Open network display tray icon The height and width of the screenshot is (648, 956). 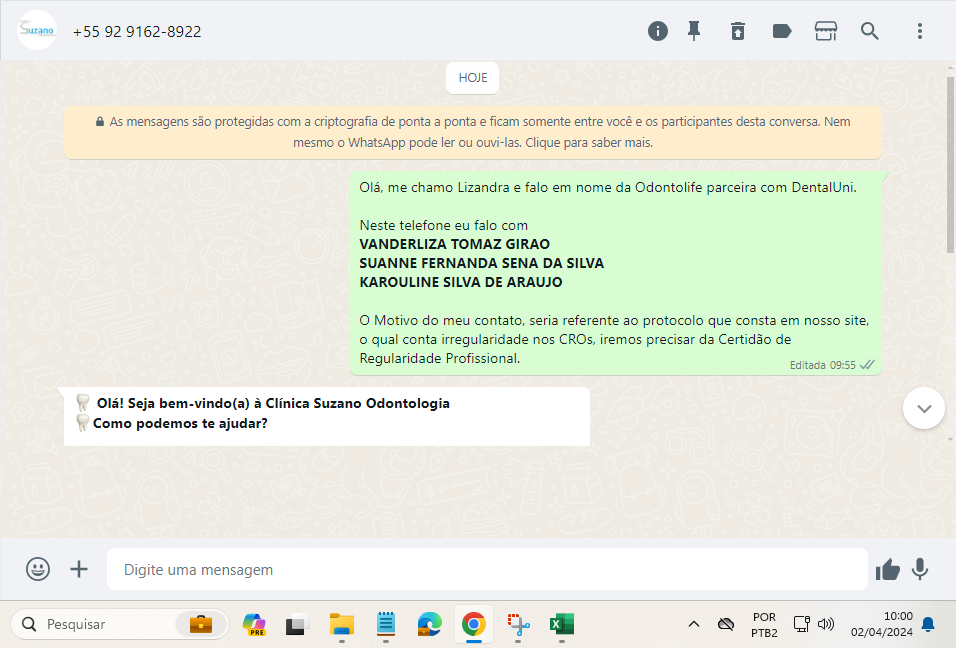coord(801,624)
